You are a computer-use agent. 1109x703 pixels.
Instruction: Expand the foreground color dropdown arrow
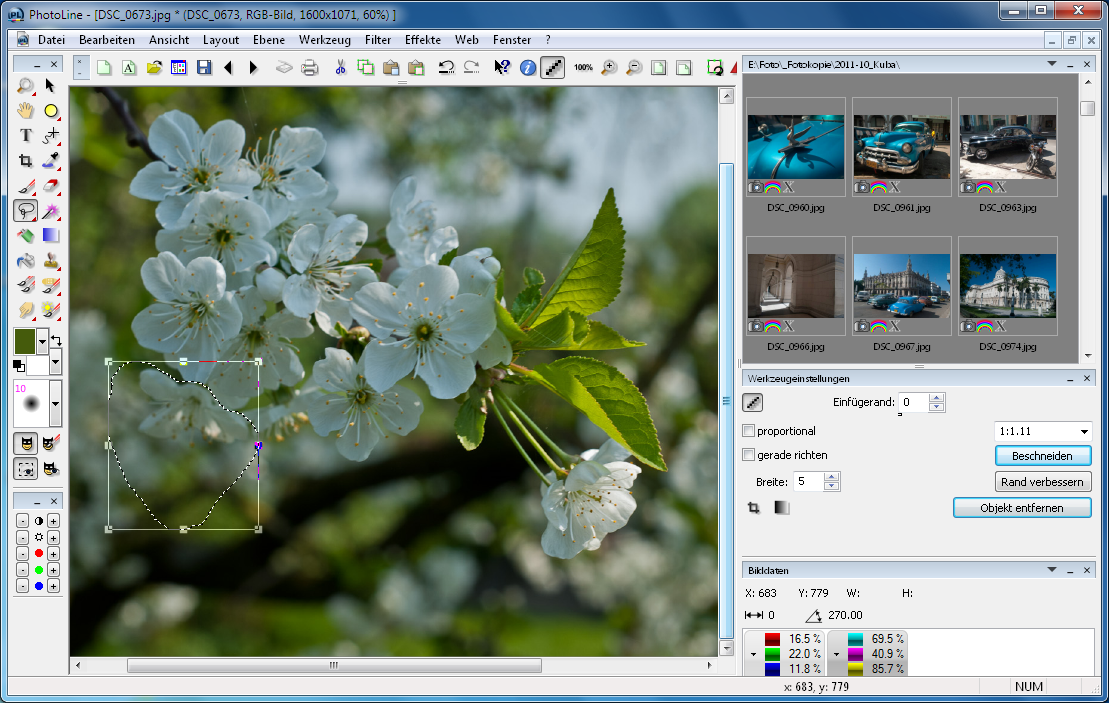click(x=42, y=341)
